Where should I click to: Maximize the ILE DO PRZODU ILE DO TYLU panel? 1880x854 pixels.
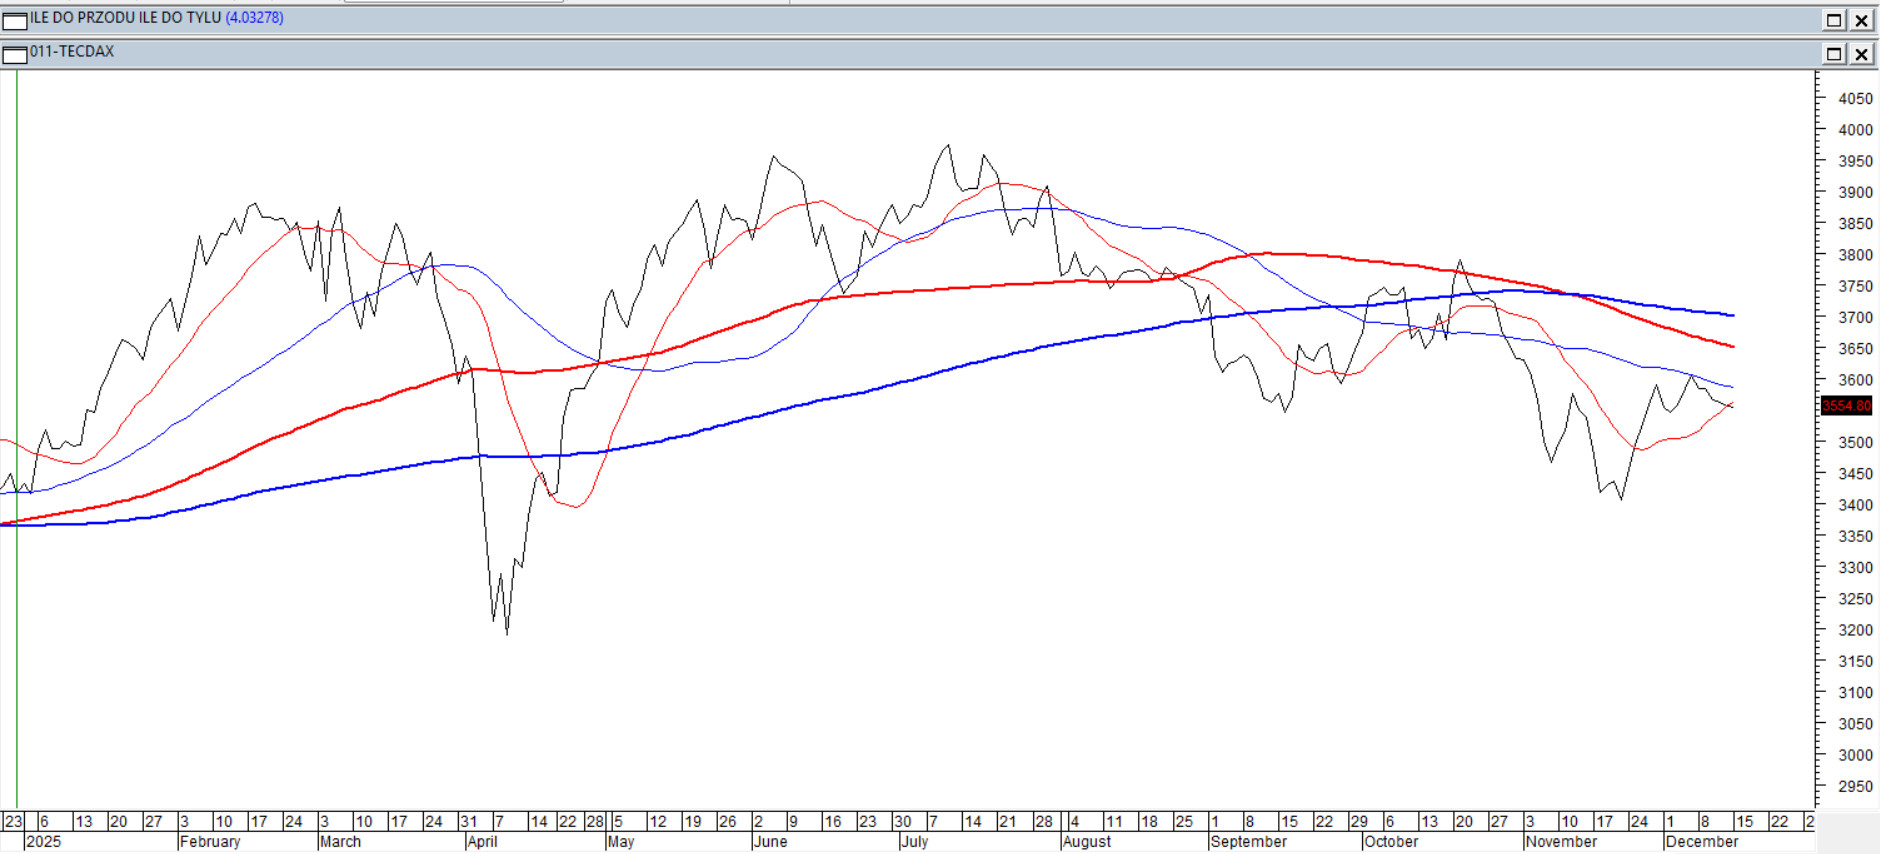point(1834,21)
